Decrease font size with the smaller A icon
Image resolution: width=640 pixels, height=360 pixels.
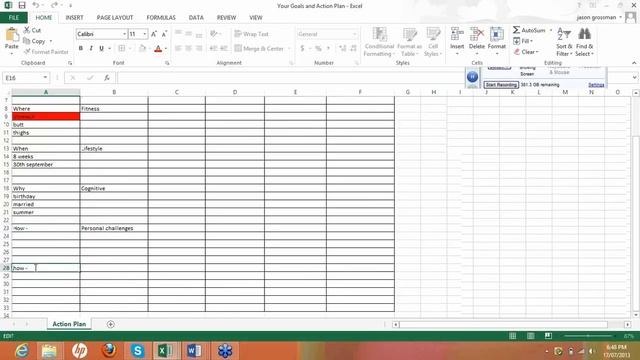click(x=164, y=34)
